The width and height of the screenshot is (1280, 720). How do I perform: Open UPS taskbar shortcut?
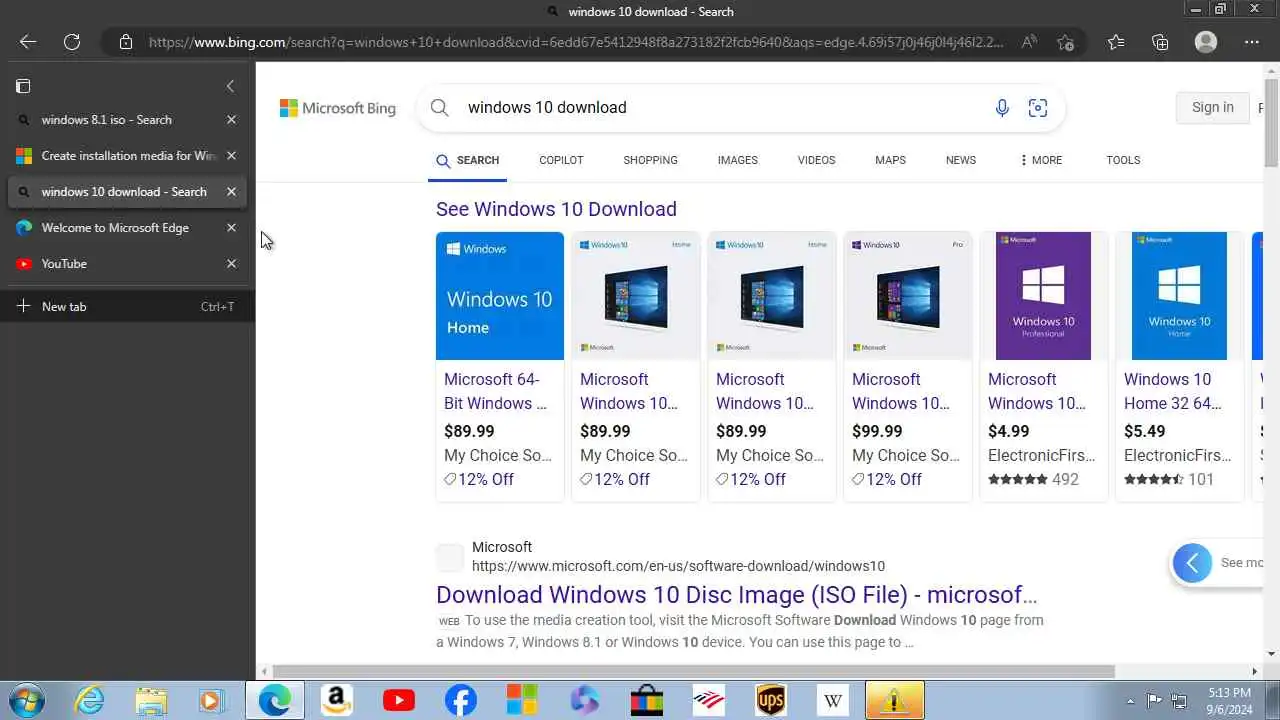(771, 701)
